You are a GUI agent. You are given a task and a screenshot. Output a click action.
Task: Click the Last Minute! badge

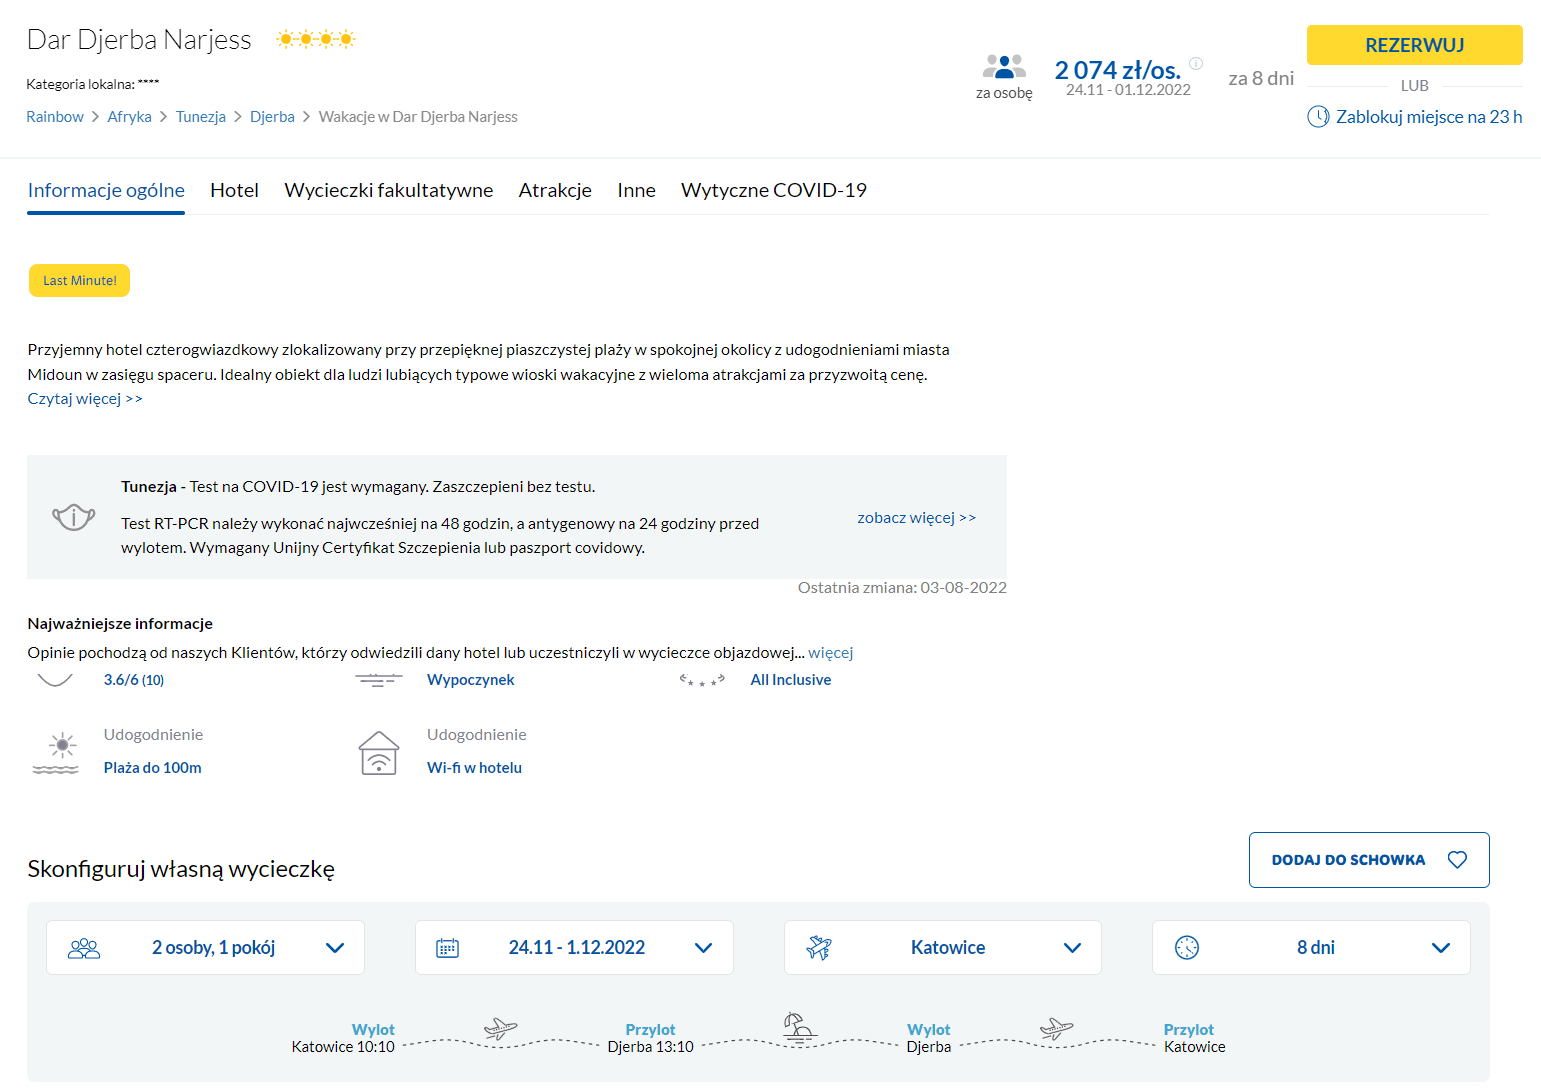(x=80, y=281)
